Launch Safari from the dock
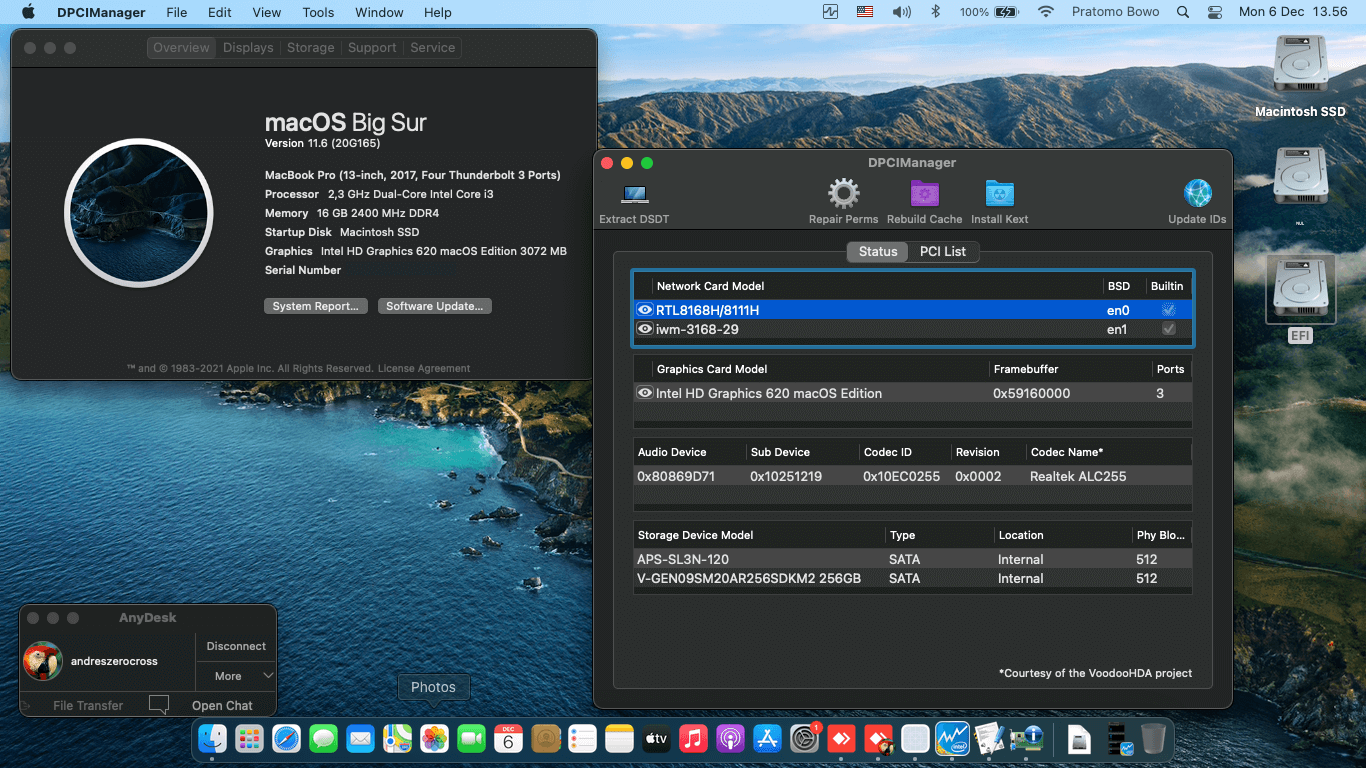The image size is (1366, 768). [x=286, y=738]
